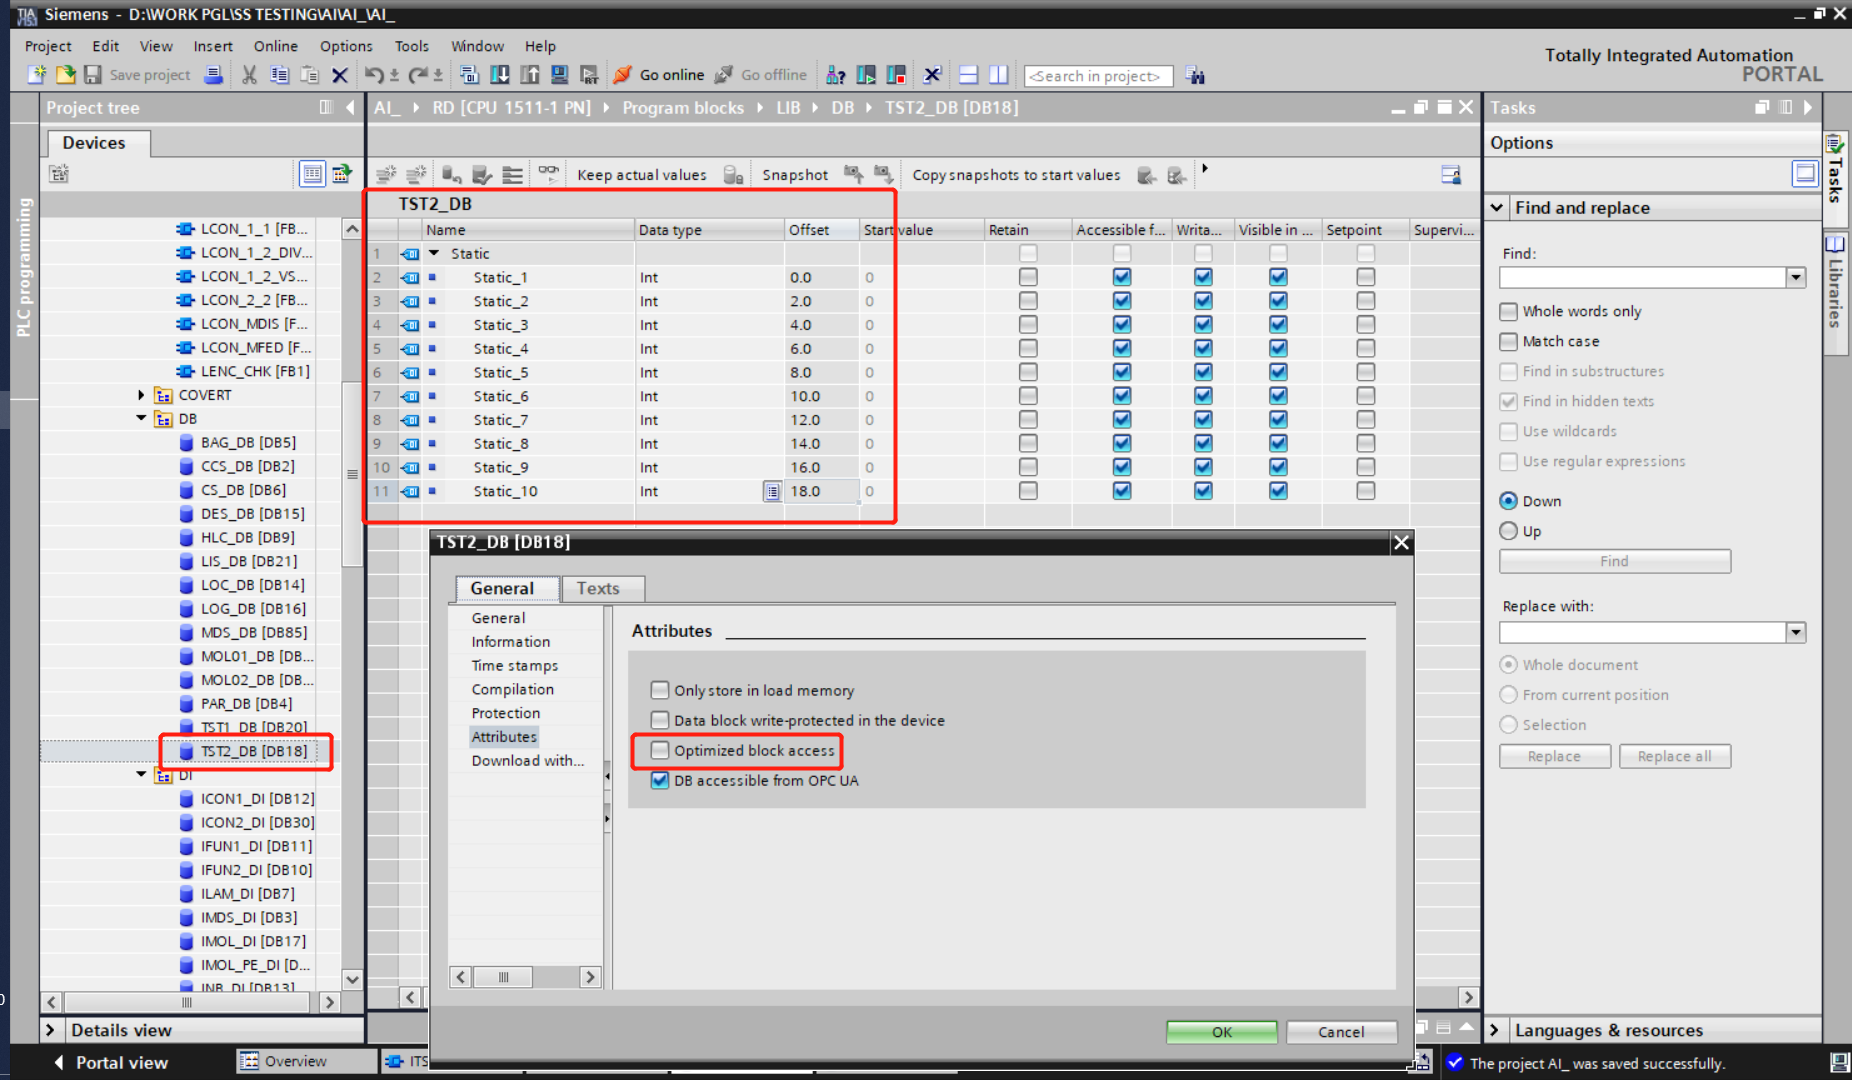Click the Monitor all glasses icon in DB toolbar

click(548, 174)
